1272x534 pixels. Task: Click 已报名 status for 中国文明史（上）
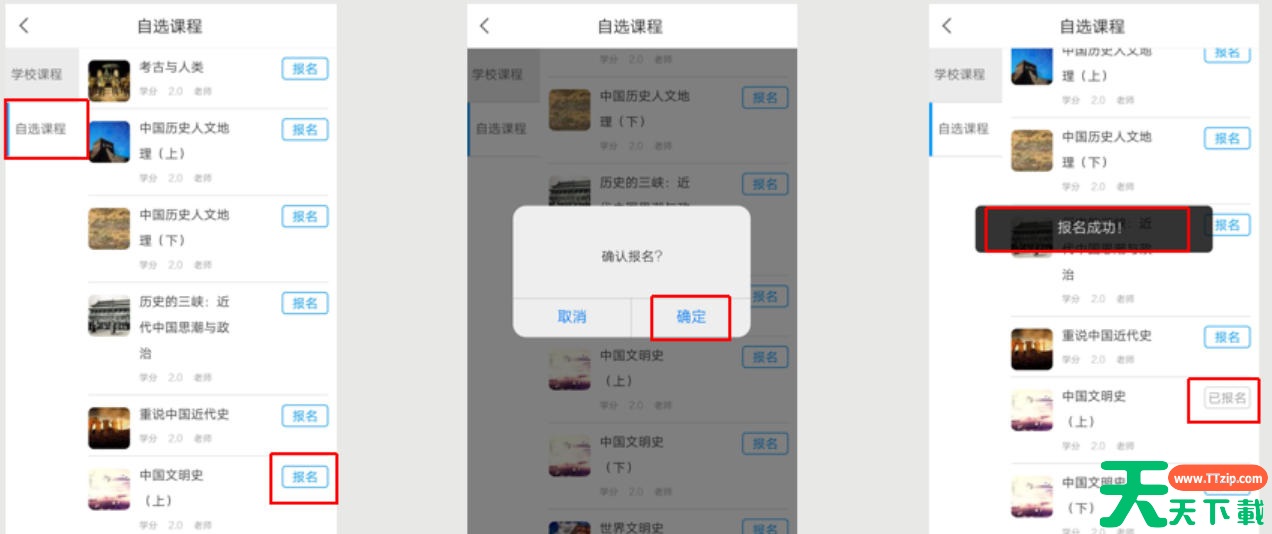click(x=1227, y=398)
